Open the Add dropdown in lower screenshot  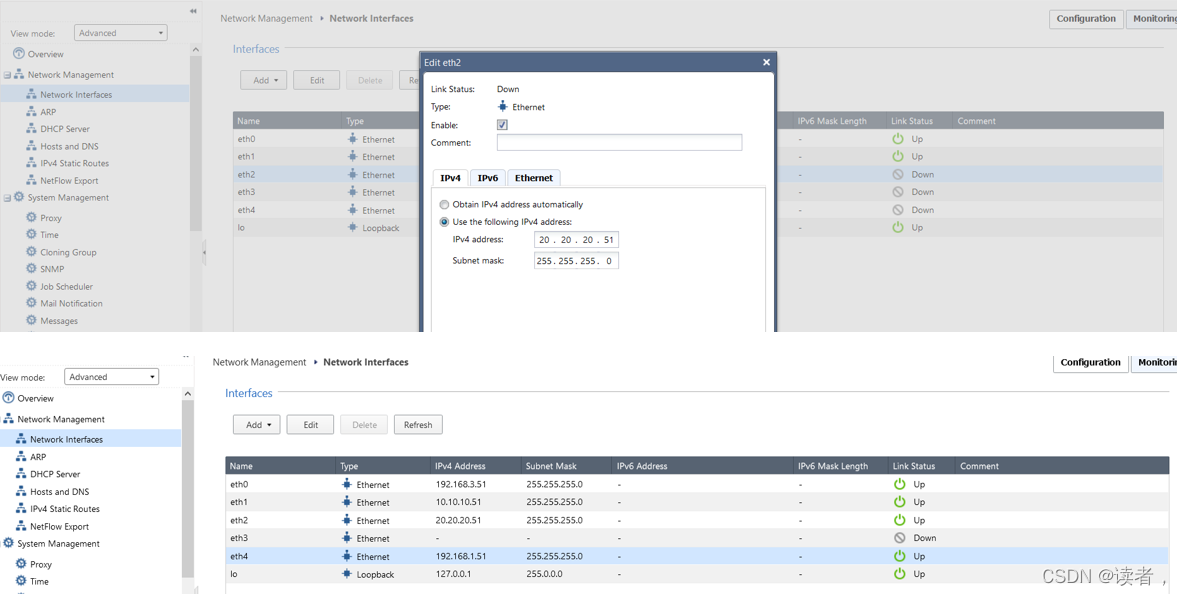(x=256, y=425)
